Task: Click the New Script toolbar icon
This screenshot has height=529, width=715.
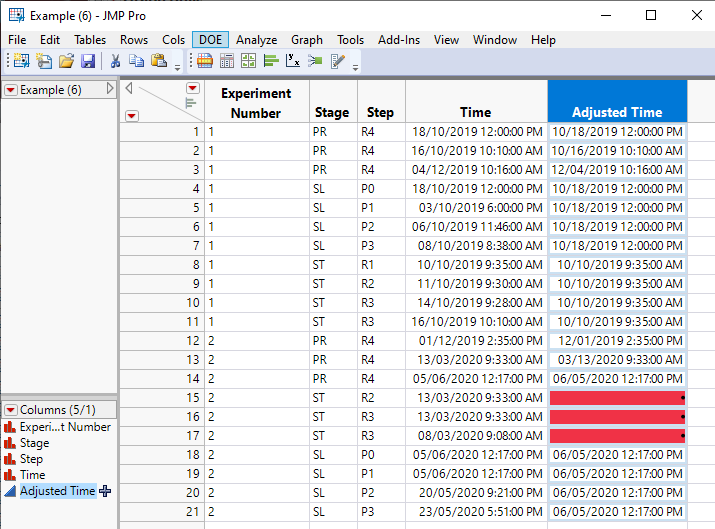Action: [x=44, y=61]
